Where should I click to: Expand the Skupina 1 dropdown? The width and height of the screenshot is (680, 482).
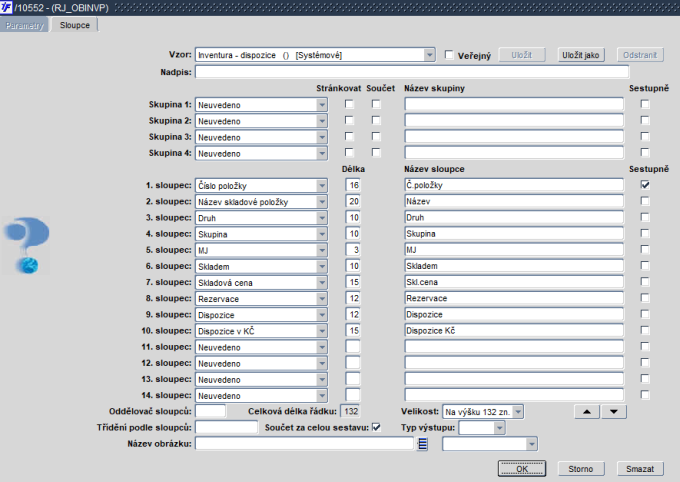click(322, 105)
